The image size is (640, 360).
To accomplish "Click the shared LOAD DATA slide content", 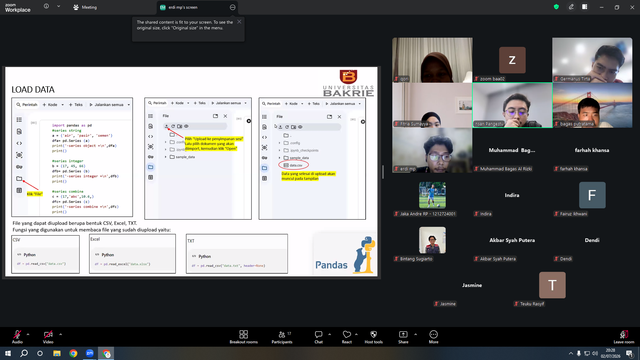I will point(191,172).
